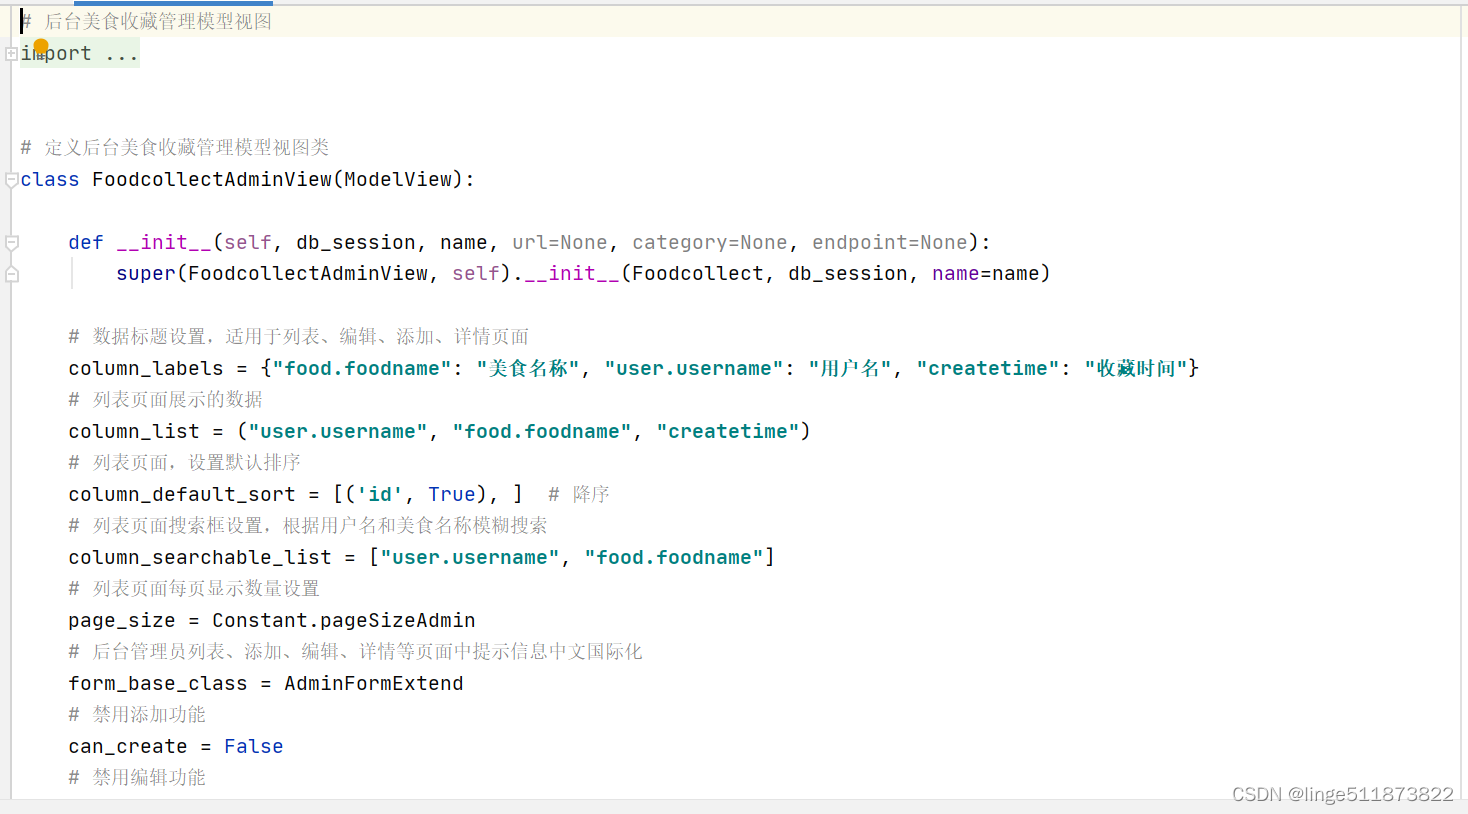Collapse the FoodcollectAdminView class fold marker
This screenshot has height=814, width=1468.
pos(11,180)
